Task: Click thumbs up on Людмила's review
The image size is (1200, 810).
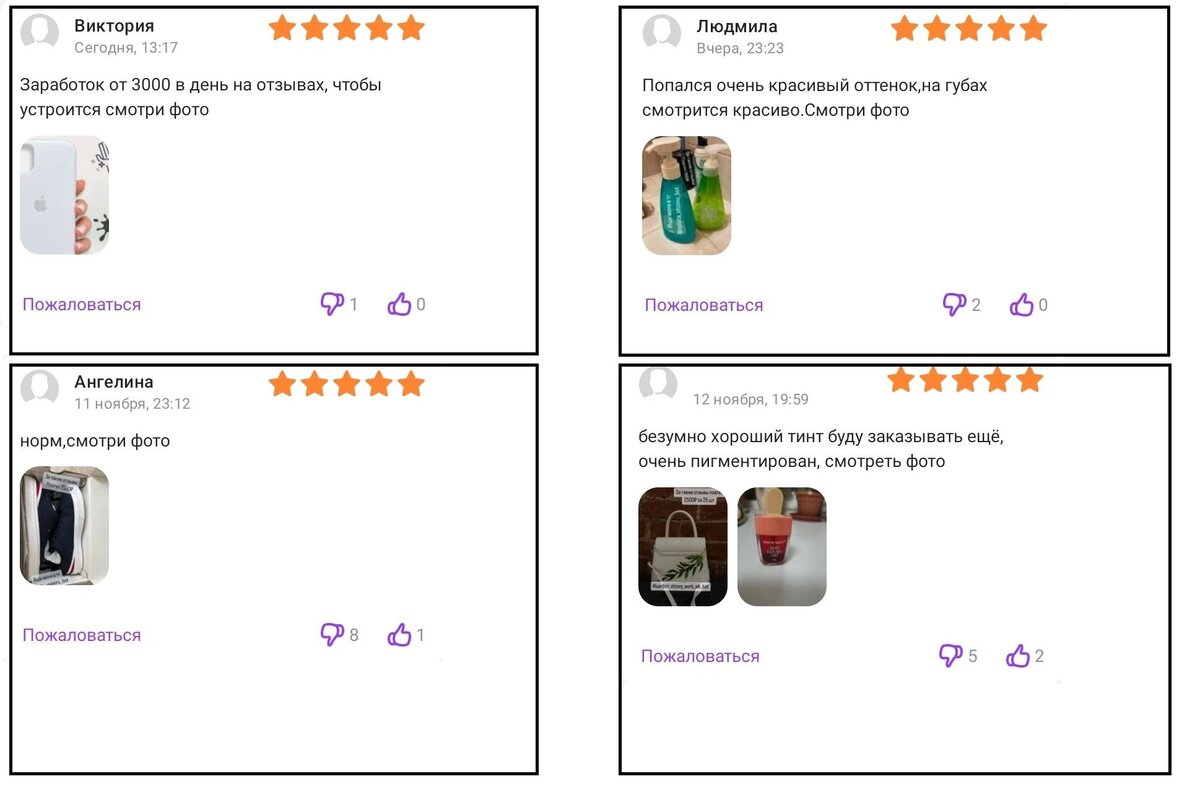Action: (1022, 305)
